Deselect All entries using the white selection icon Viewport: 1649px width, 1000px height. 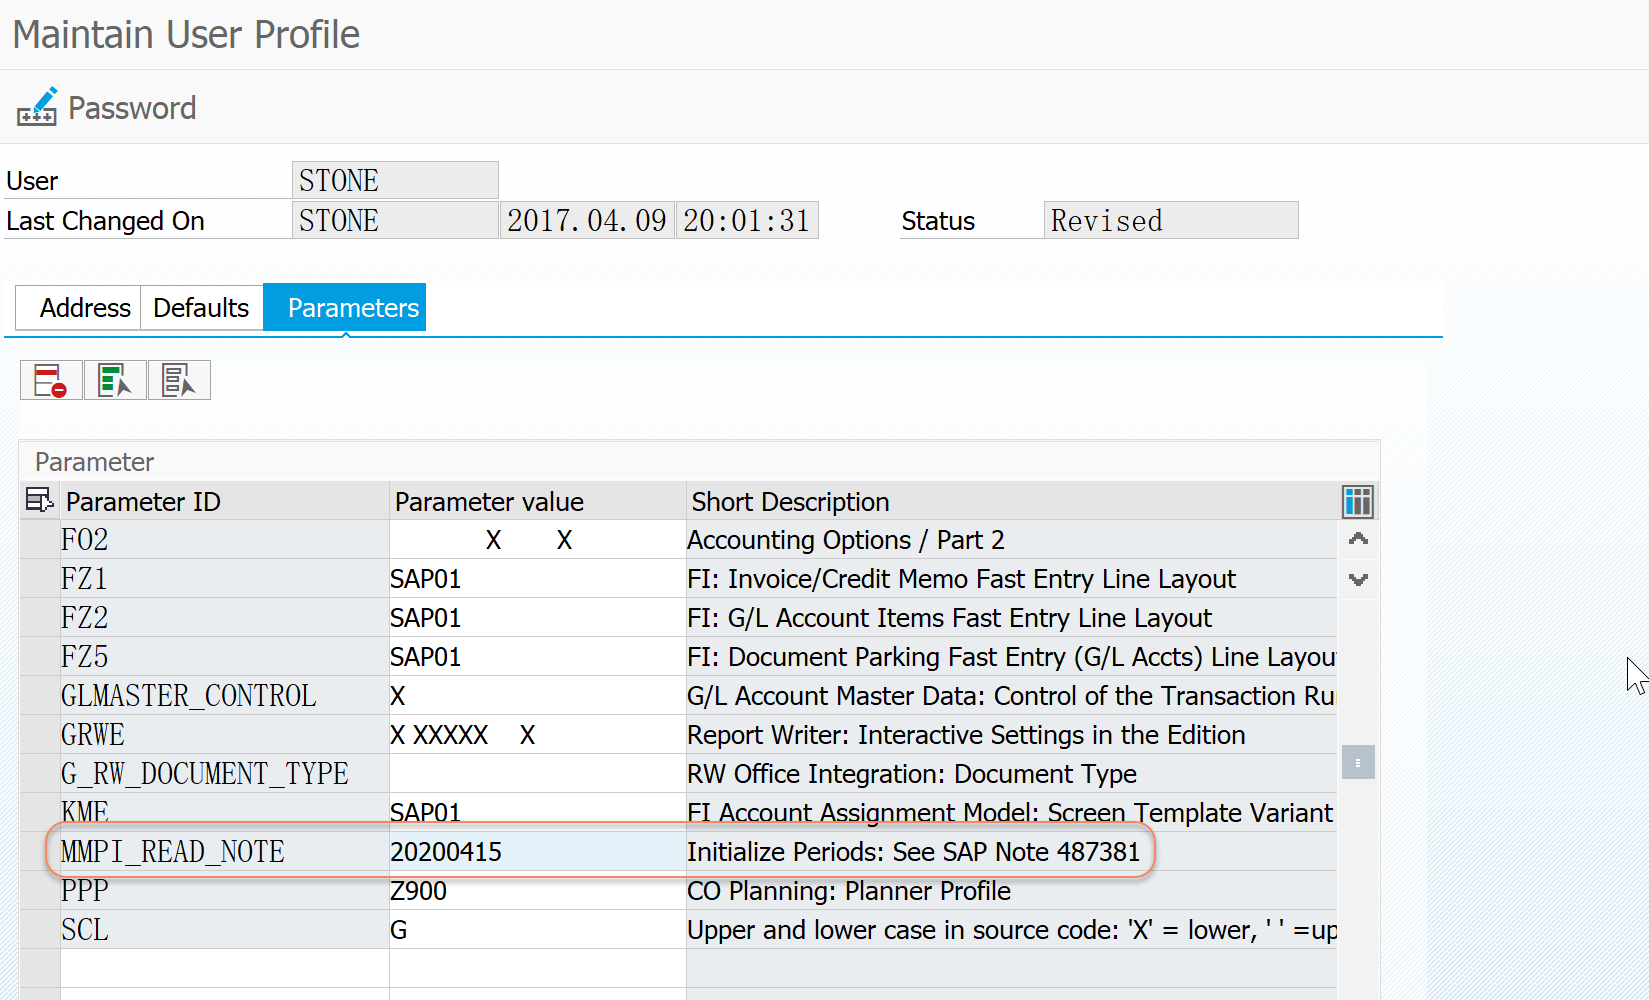179,380
